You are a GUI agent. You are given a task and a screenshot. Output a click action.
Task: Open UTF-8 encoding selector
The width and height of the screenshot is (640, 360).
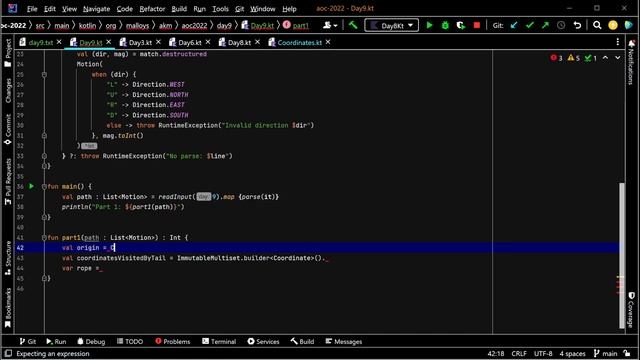pyautogui.click(x=543, y=353)
